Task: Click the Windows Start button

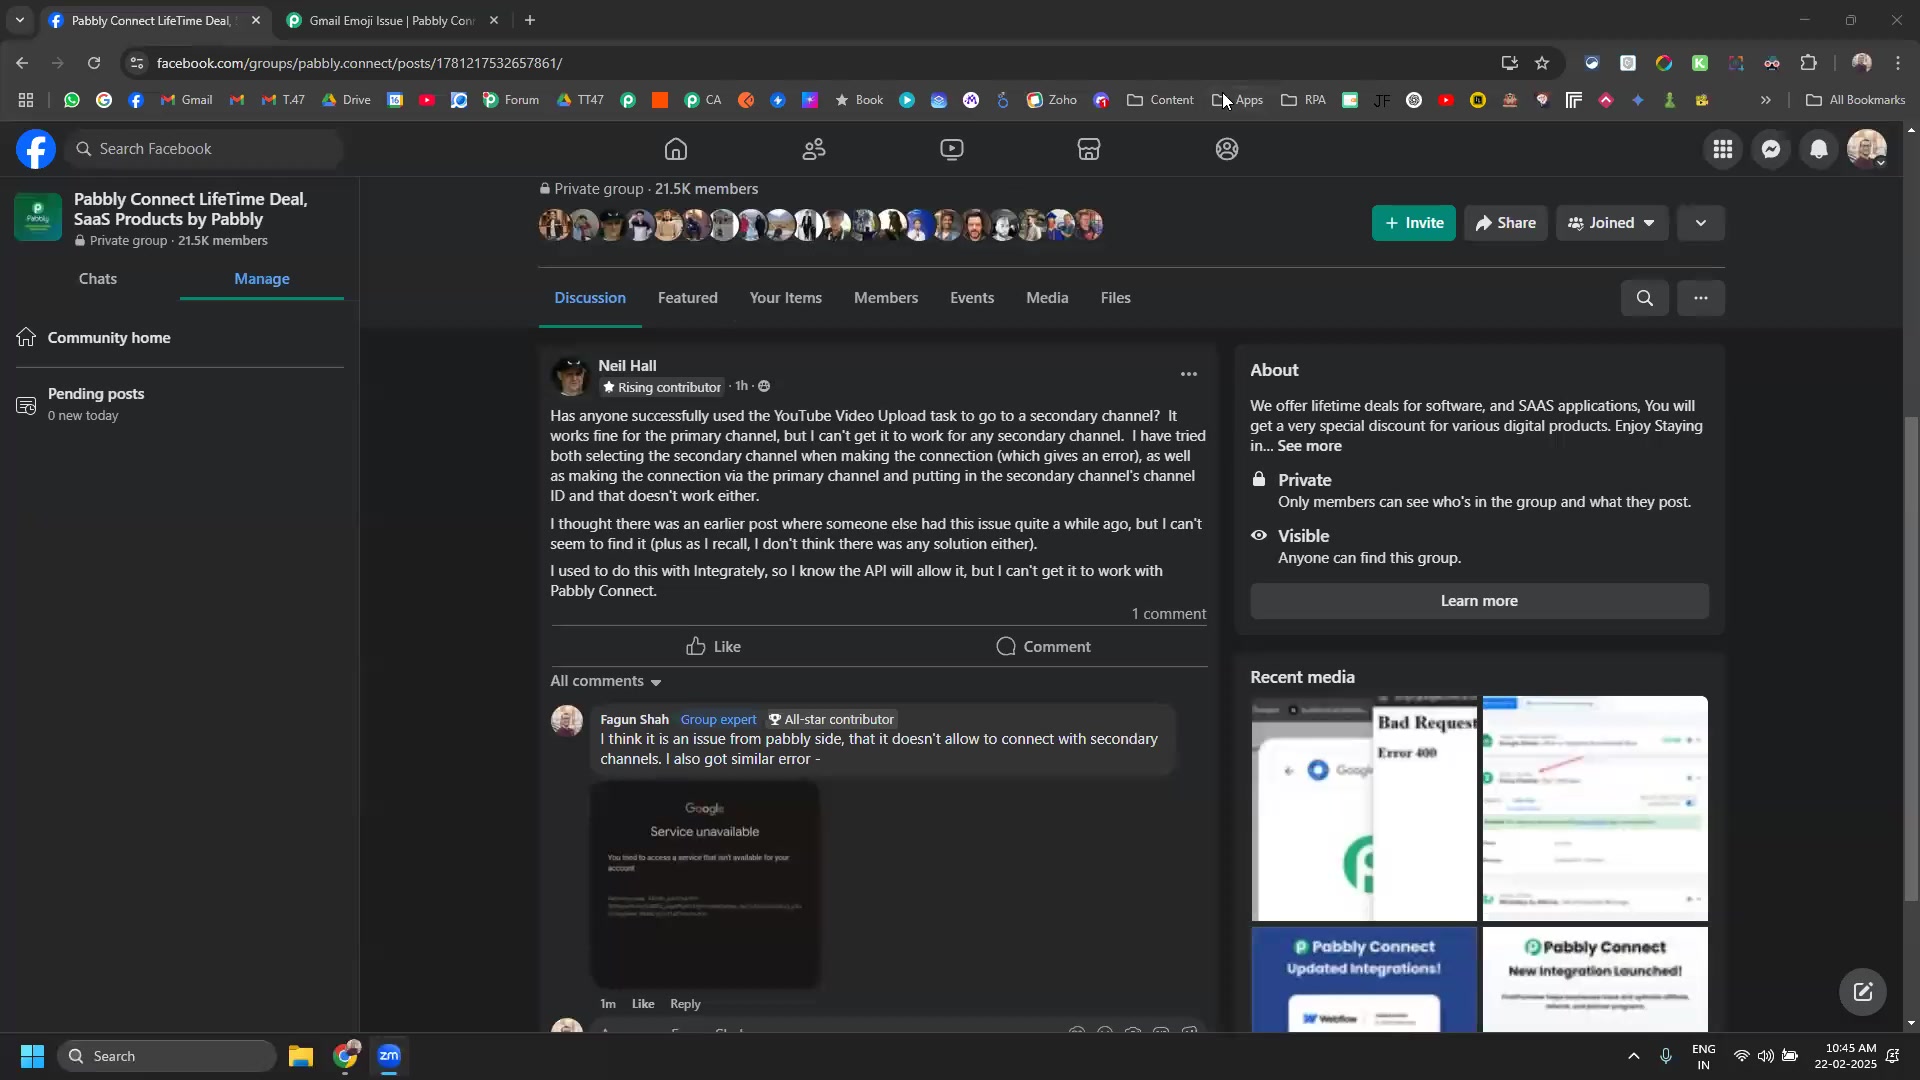Action: [32, 1056]
